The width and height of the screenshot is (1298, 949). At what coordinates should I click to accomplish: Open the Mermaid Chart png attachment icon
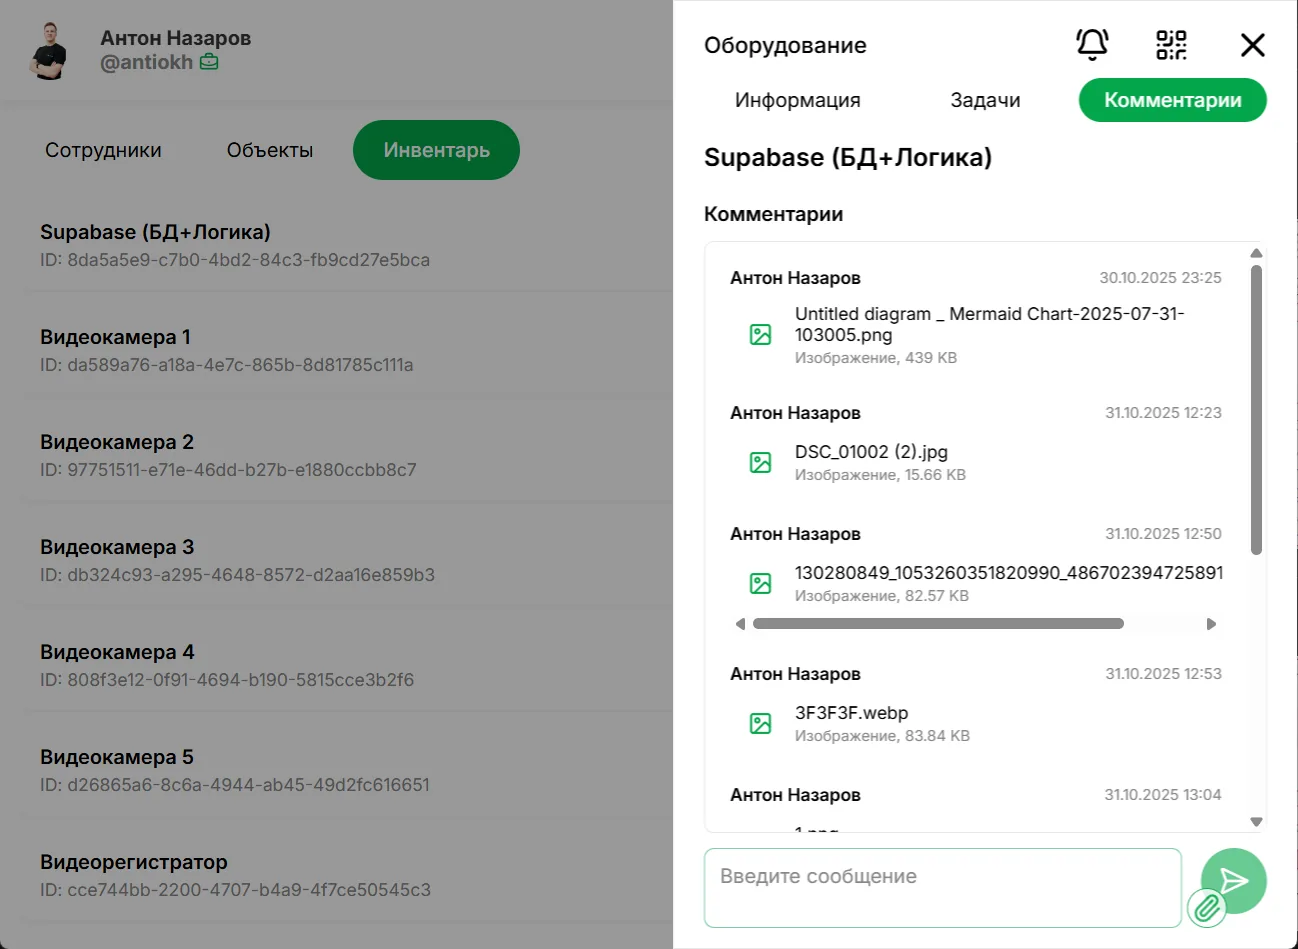click(760, 333)
